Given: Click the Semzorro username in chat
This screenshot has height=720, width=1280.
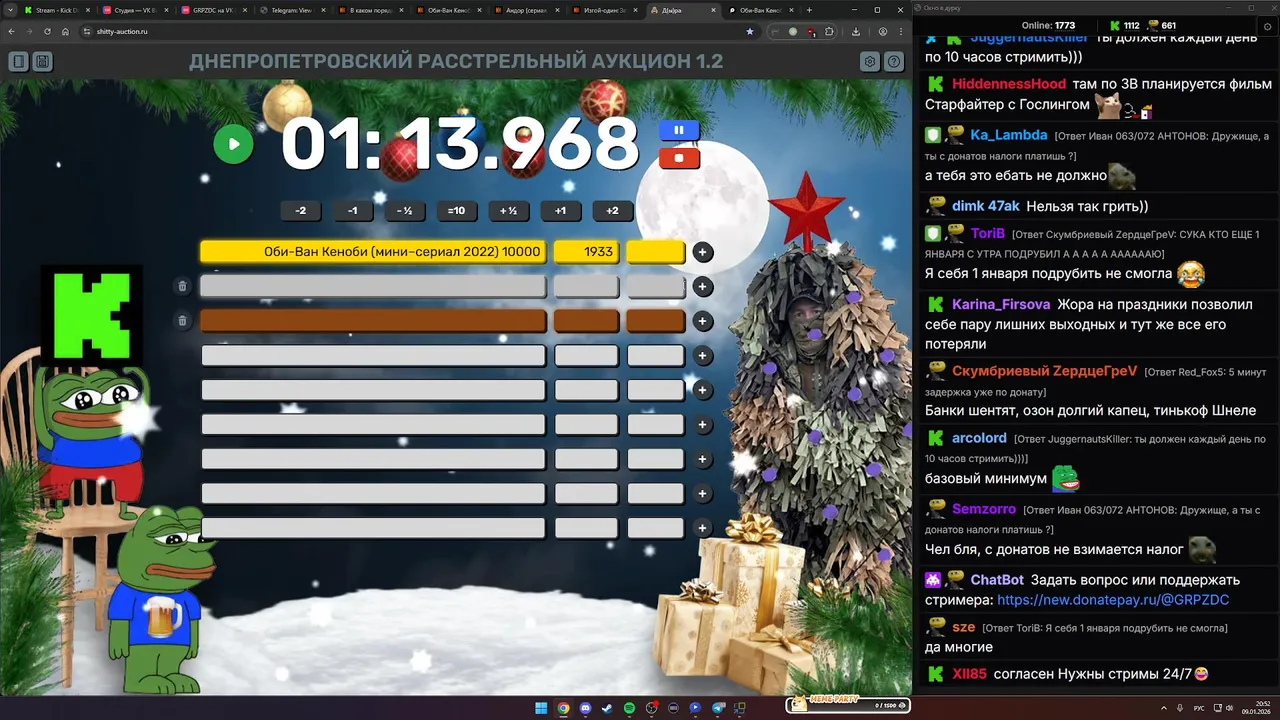Looking at the screenshot, I should (x=984, y=509).
